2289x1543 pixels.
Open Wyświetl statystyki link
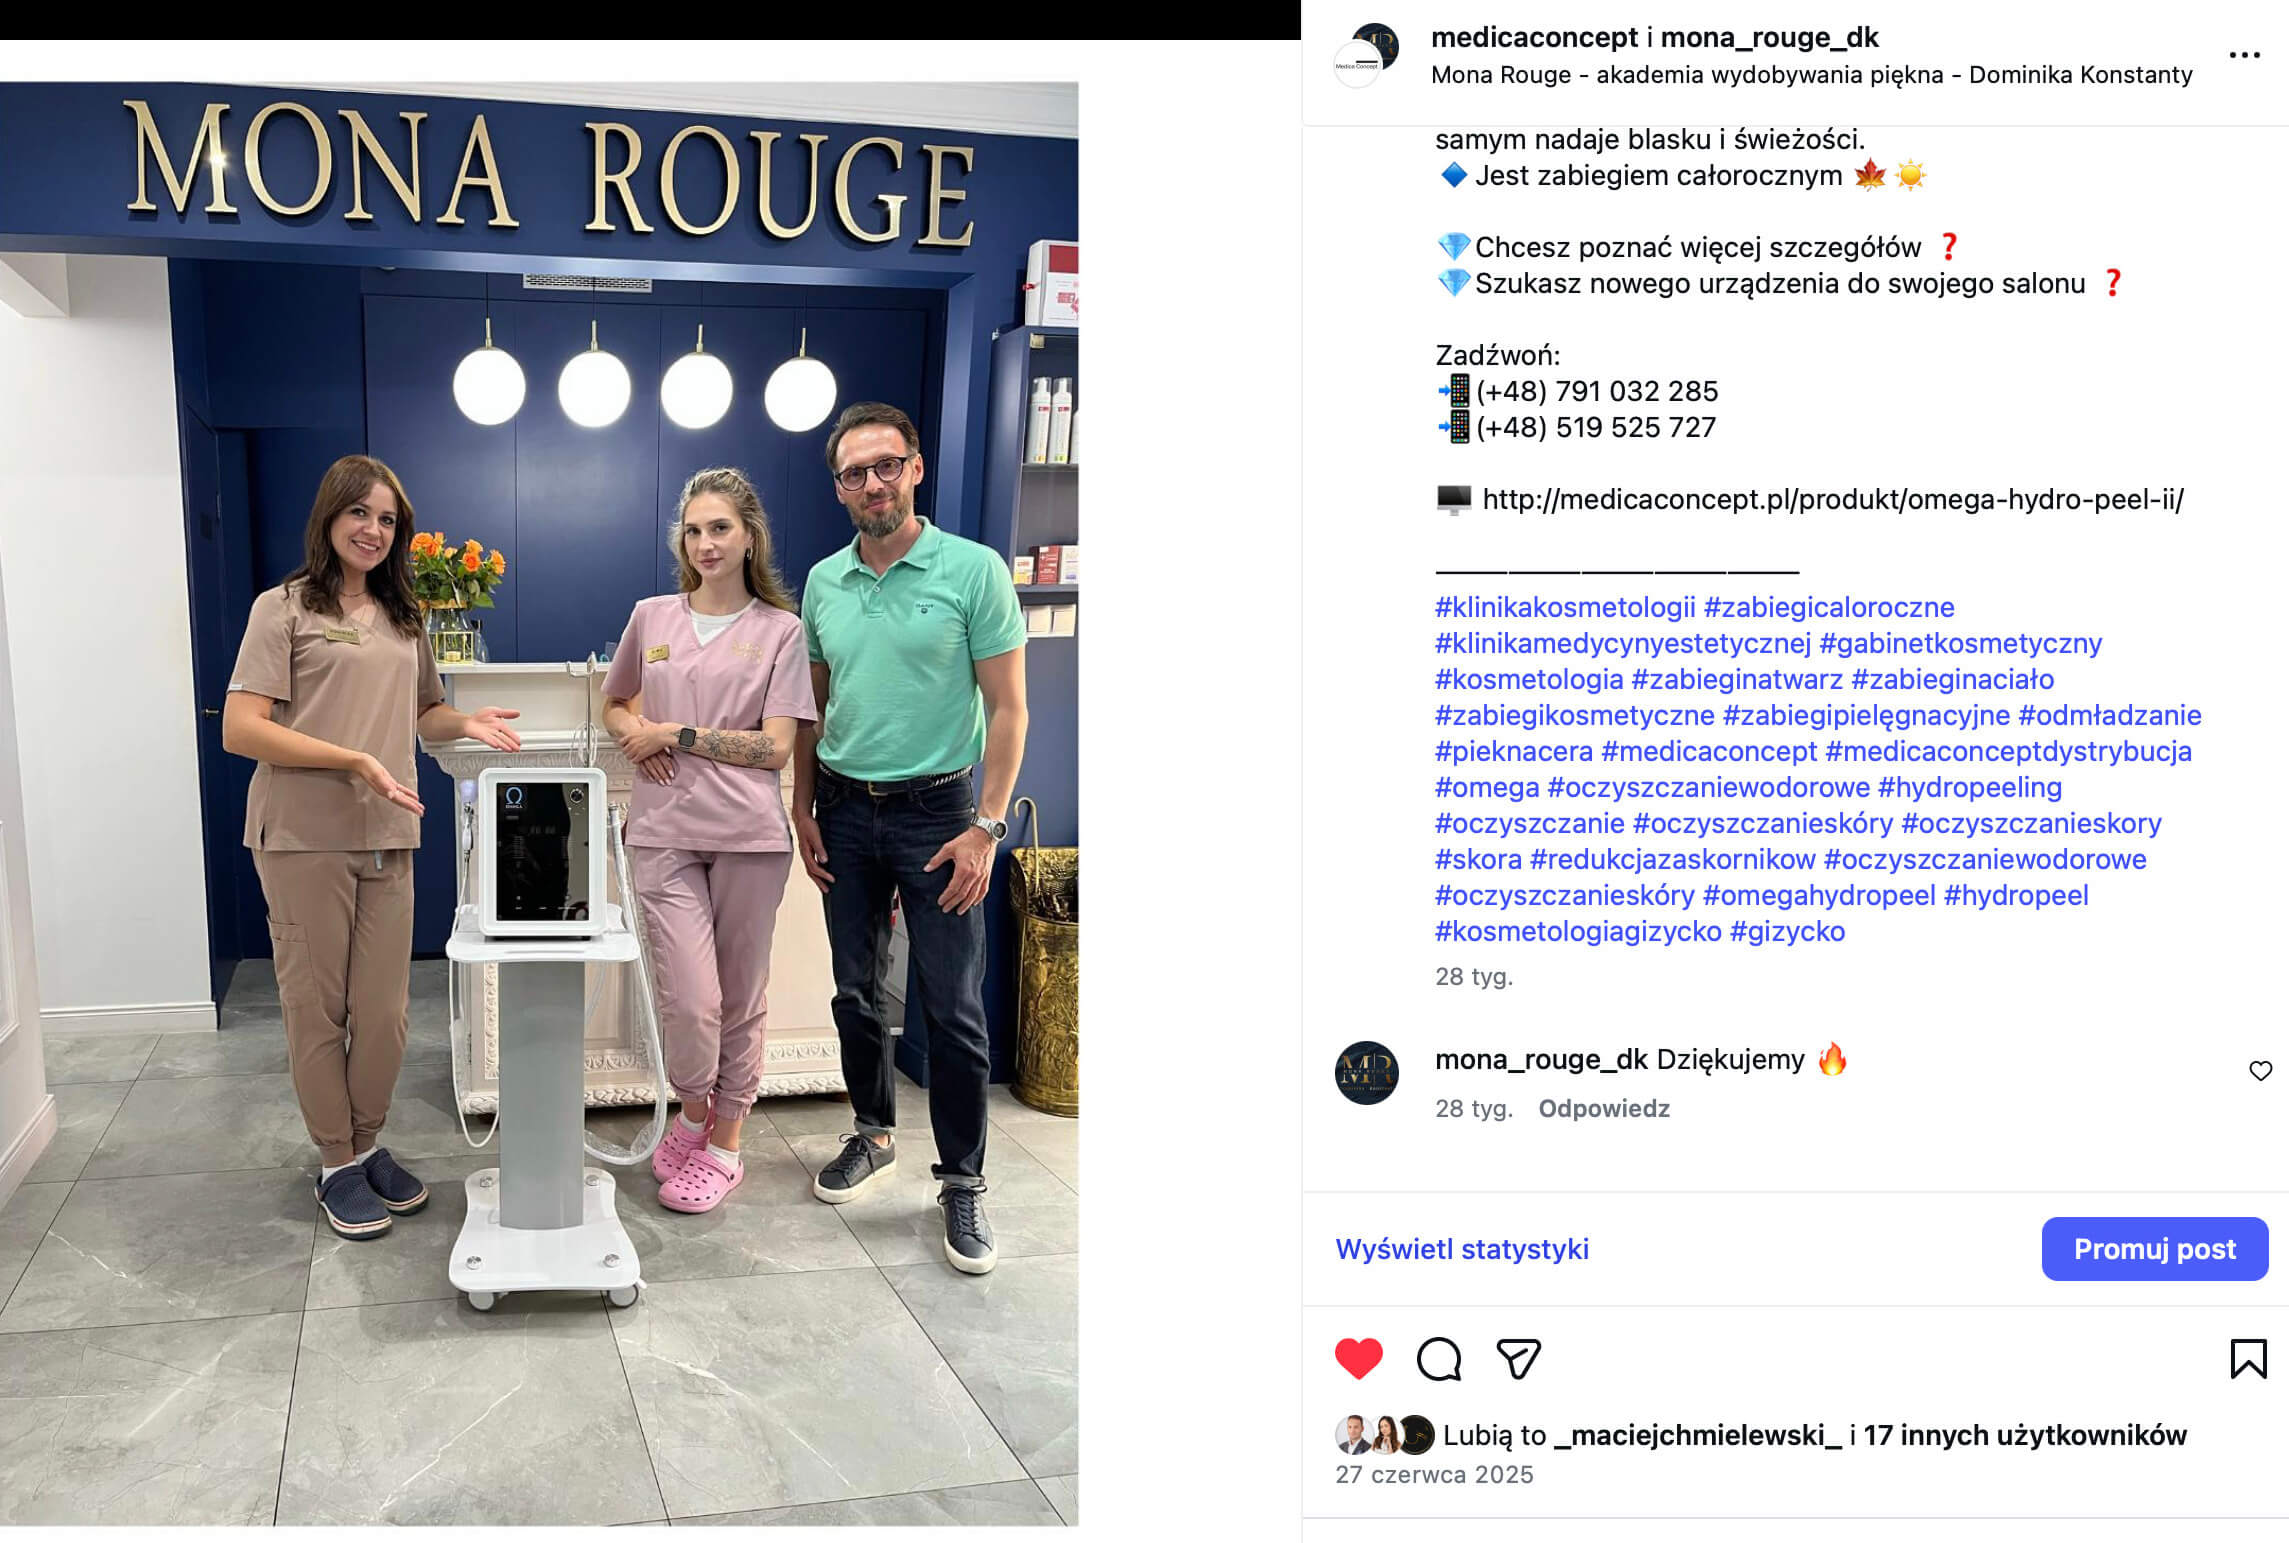point(1462,1249)
